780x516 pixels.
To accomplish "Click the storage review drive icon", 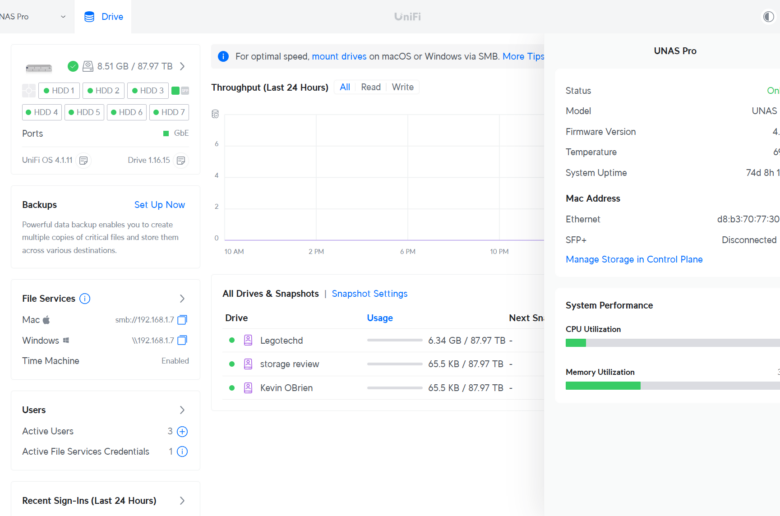I will (x=248, y=364).
